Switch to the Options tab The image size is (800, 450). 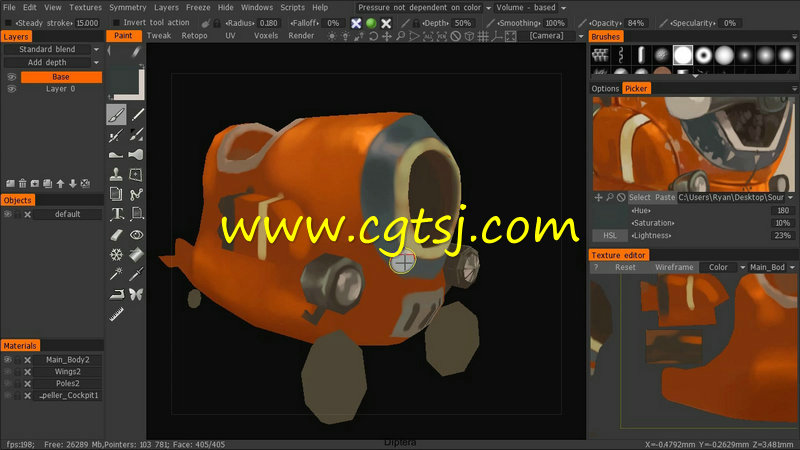pyautogui.click(x=605, y=89)
